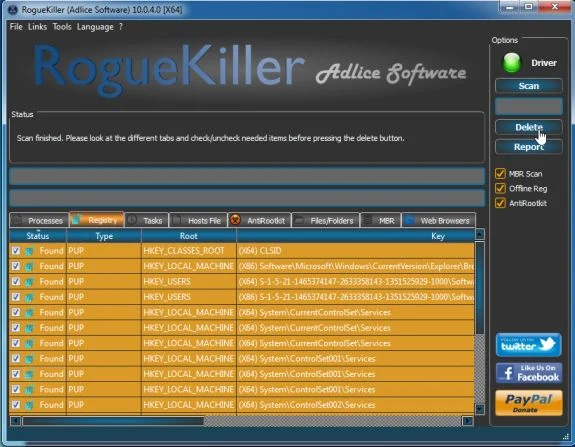575x447 pixels.
Task: Sort by the Type column header
Action: click(104, 236)
